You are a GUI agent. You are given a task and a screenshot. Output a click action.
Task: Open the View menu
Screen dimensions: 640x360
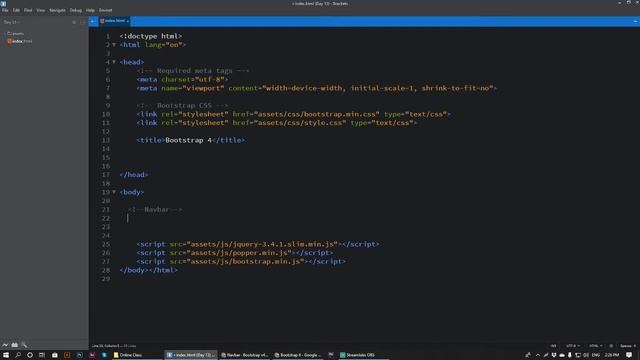pos(40,10)
